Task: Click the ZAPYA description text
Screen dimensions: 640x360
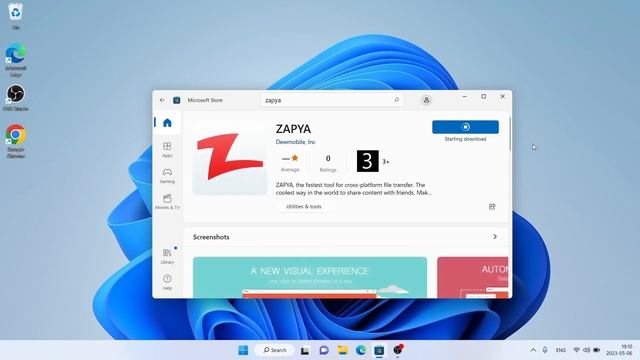Action: [353, 189]
